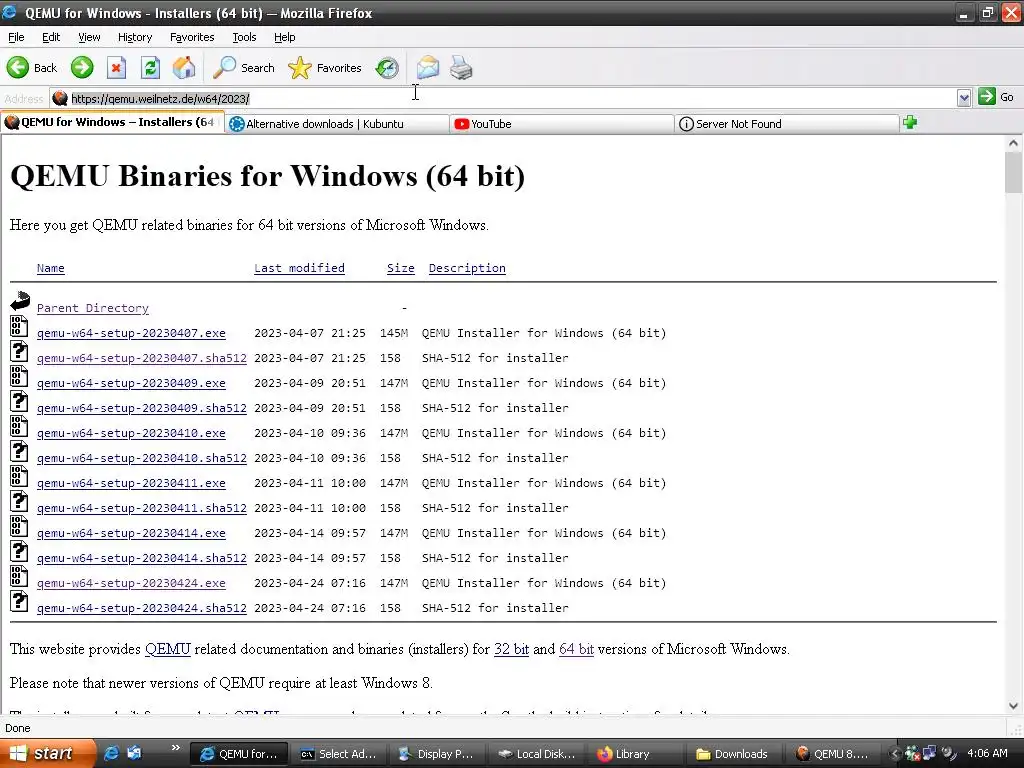1024x768 pixels.
Task: Open the File menu
Action: pos(16,37)
